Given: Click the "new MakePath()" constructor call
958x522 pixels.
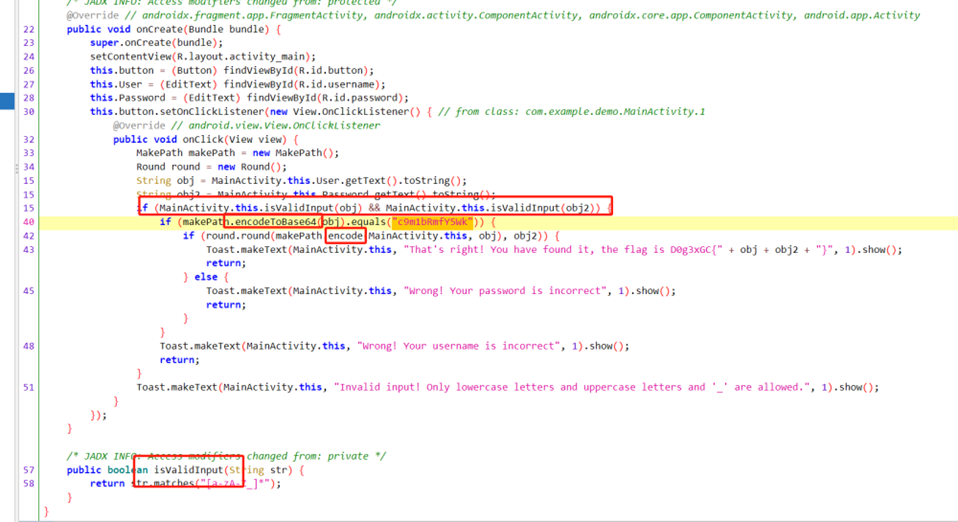Looking at the screenshot, I should (293, 153).
